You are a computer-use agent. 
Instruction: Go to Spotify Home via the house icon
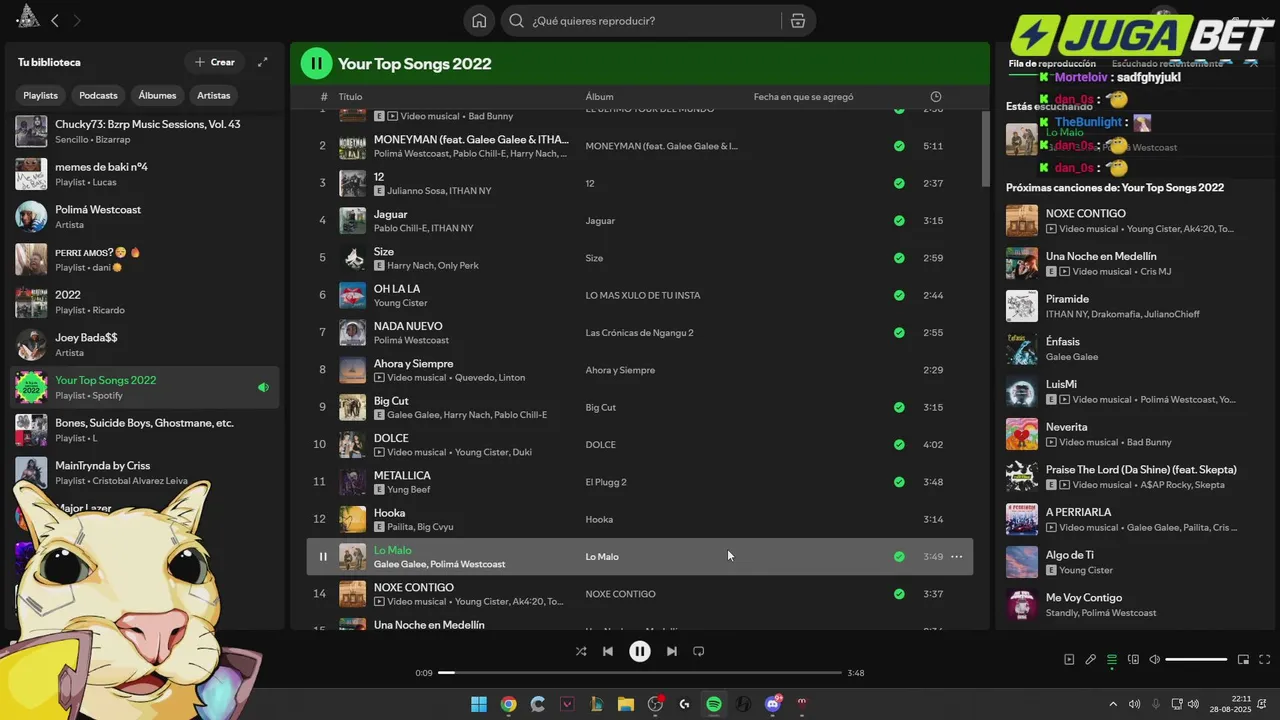[479, 21]
